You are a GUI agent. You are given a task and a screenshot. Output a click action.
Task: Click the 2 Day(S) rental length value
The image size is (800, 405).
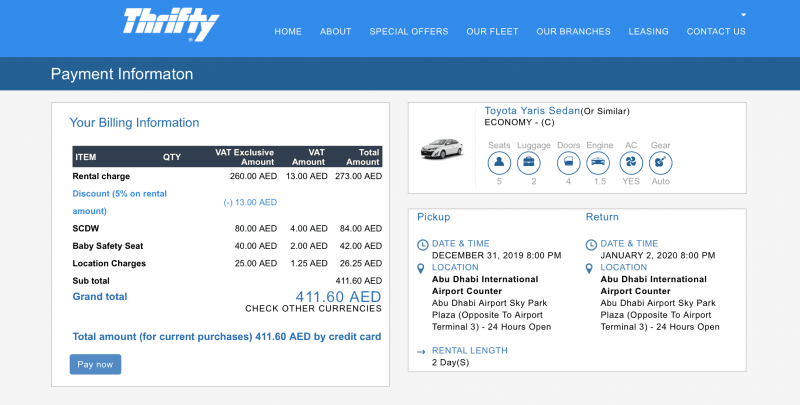tap(451, 363)
